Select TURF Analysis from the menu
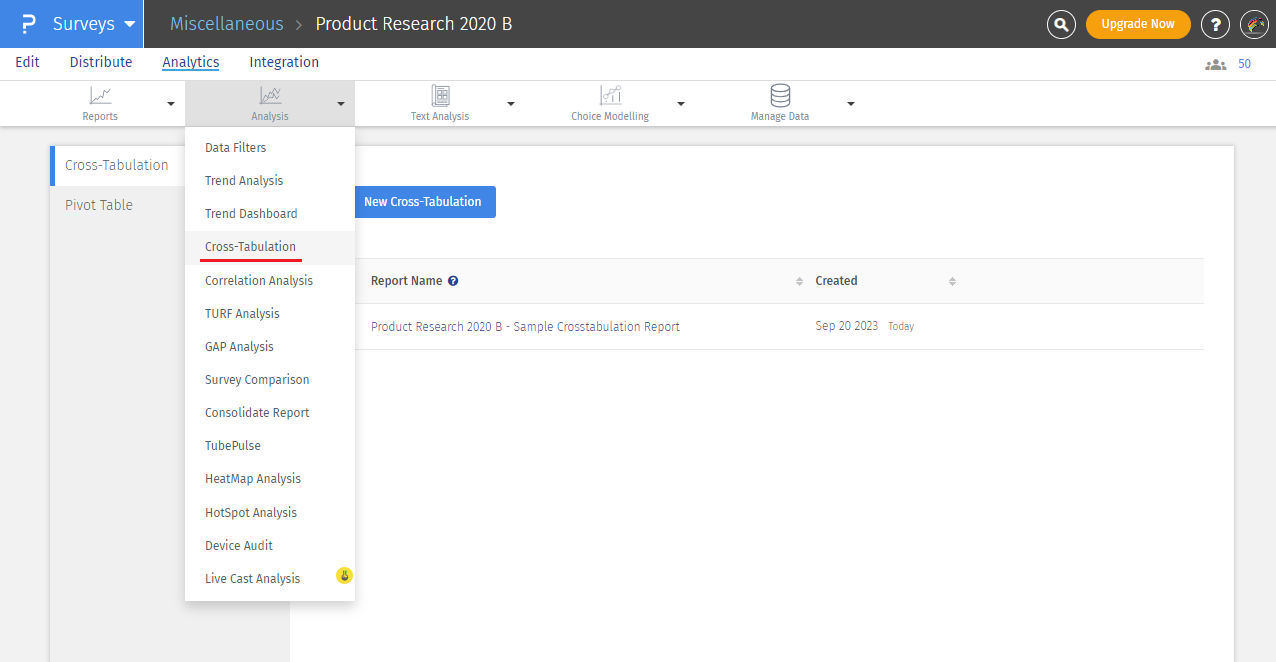 pos(242,314)
